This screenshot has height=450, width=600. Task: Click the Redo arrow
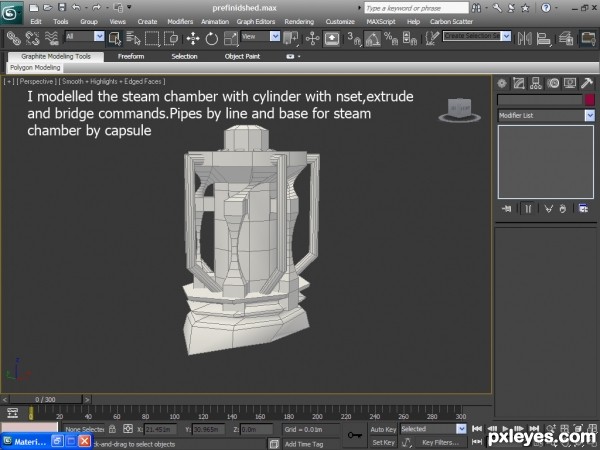click(x=96, y=8)
